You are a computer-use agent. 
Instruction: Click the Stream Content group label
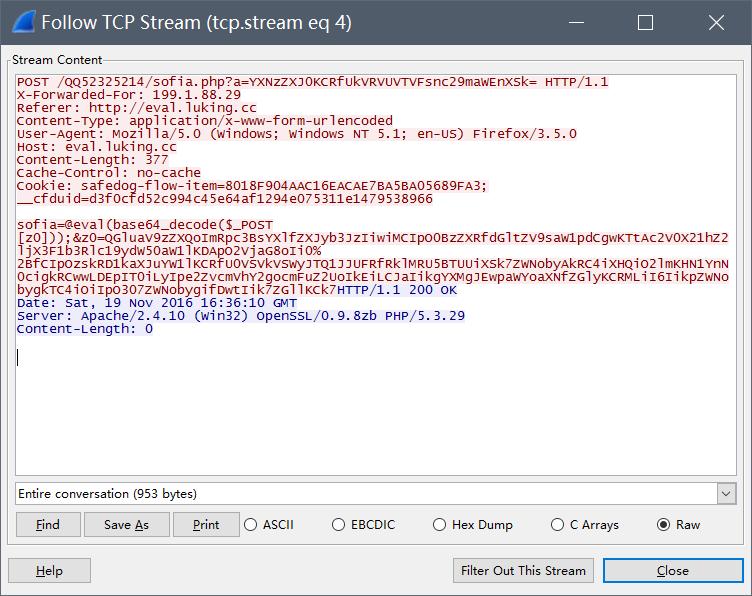57,60
